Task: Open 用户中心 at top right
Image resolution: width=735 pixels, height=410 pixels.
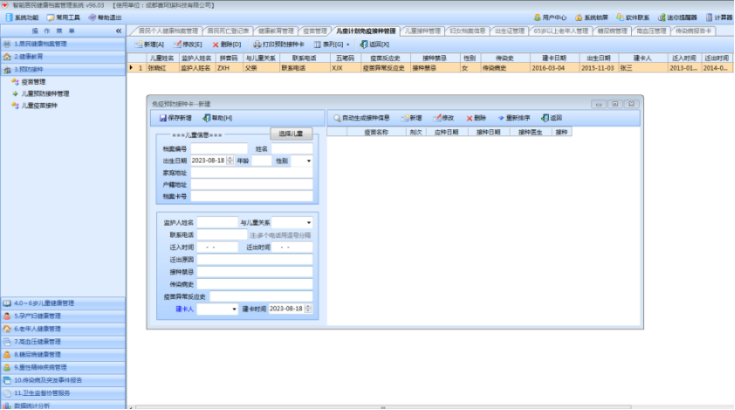Action: [x=550, y=17]
